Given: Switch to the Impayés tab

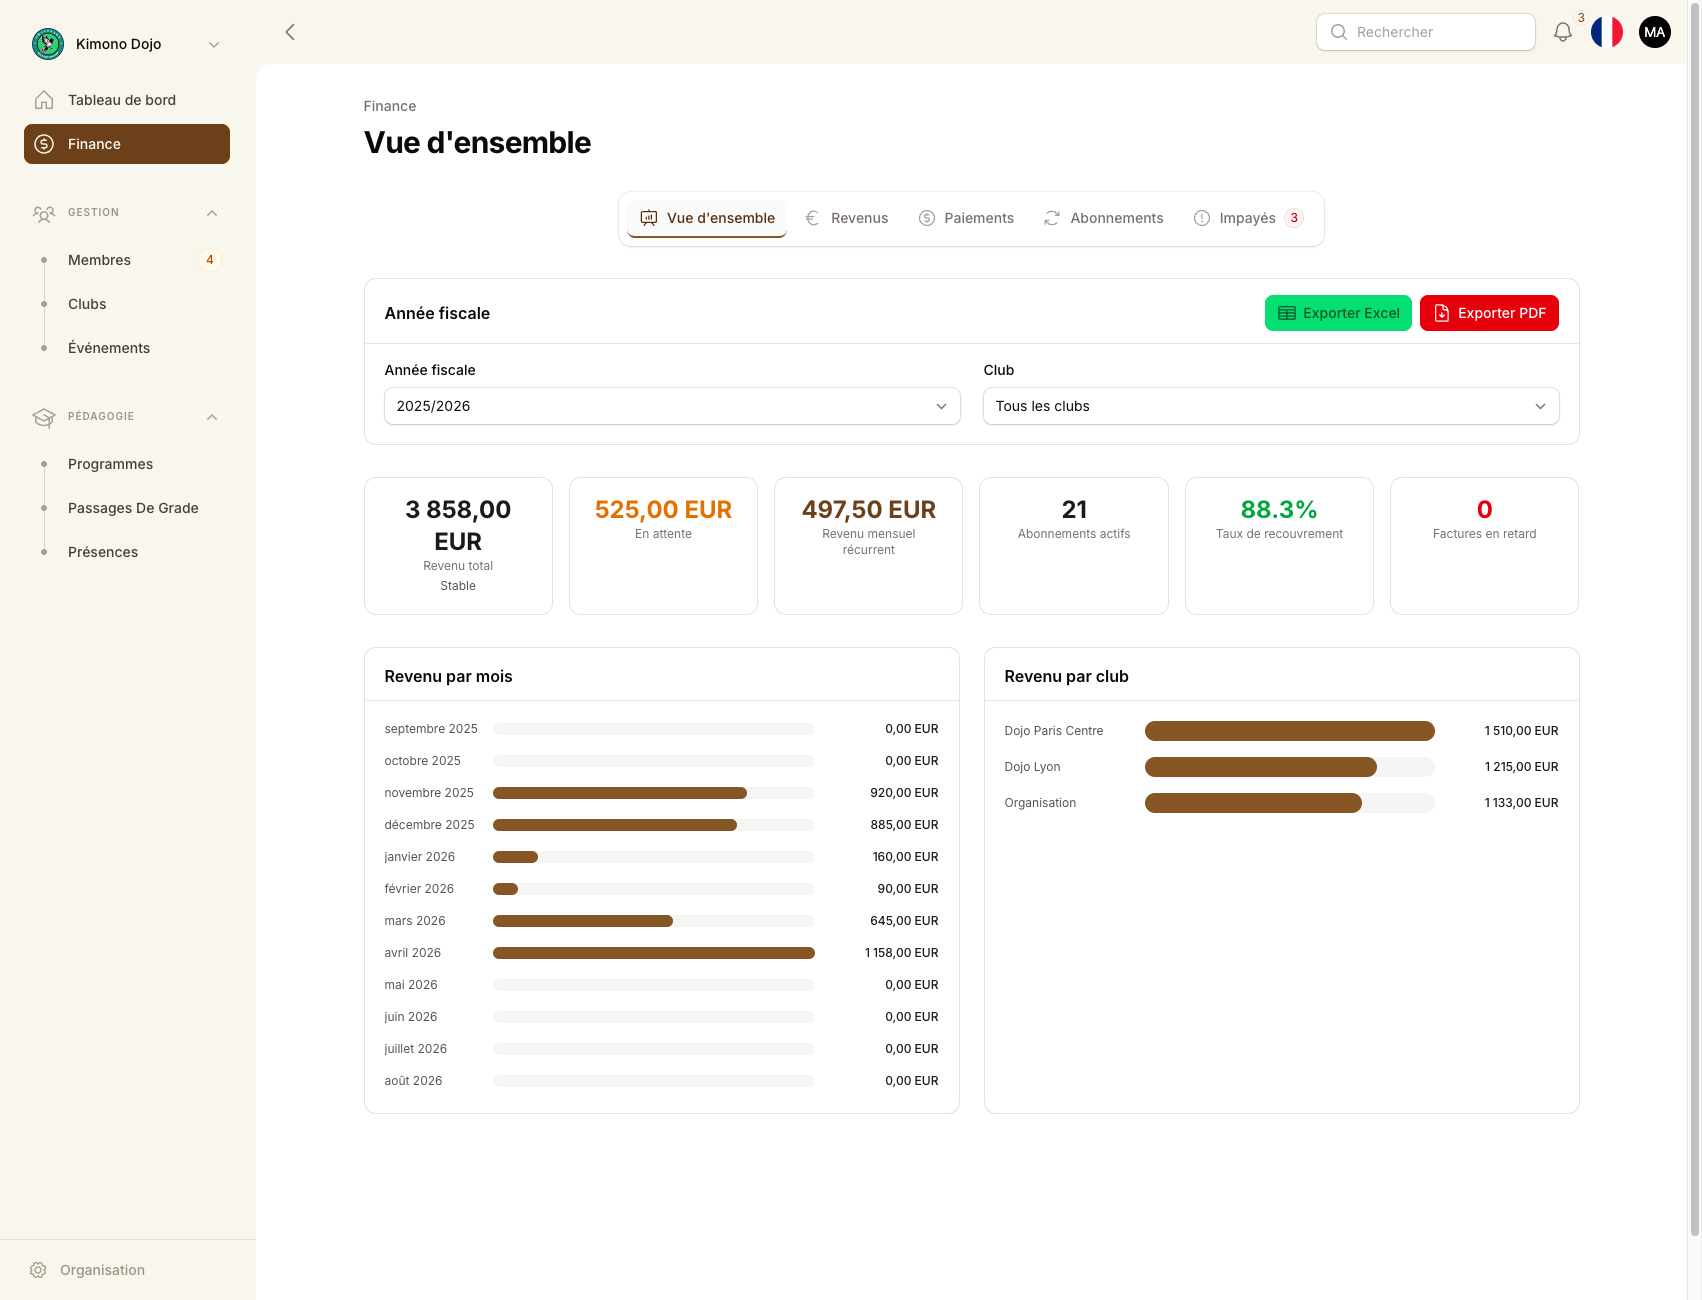Looking at the screenshot, I should pyautogui.click(x=1247, y=218).
